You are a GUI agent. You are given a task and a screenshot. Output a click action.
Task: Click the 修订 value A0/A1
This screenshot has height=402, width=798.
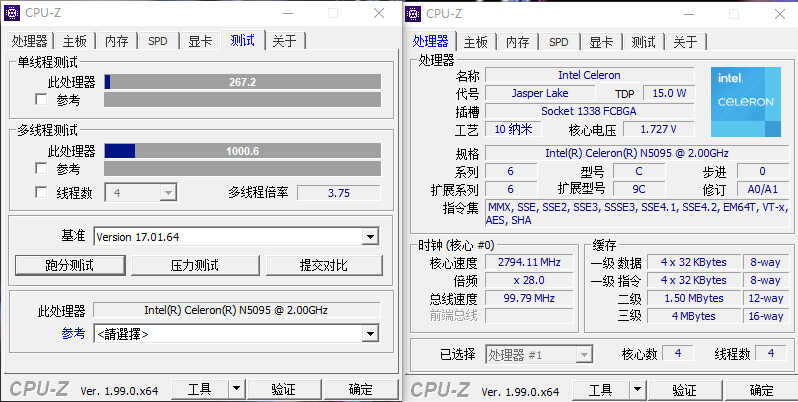[763, 189]
